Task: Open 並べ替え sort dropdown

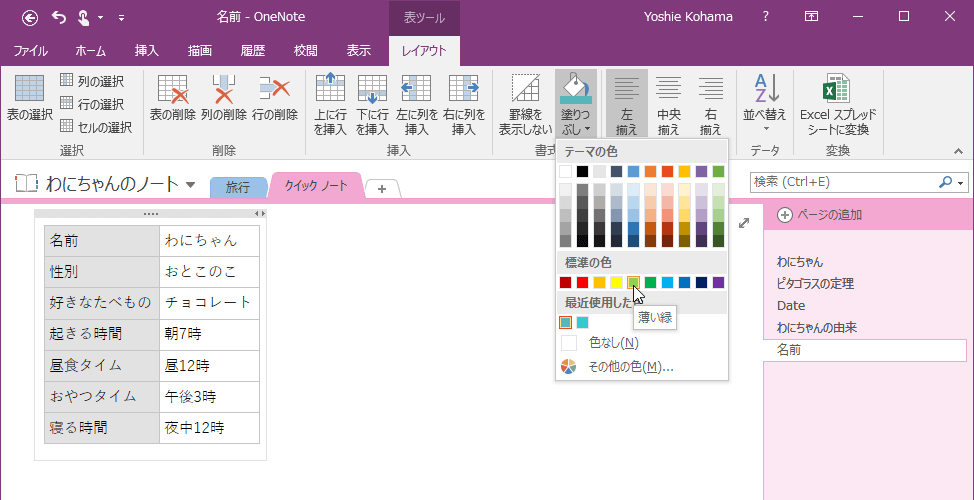Action: (765, 102)
